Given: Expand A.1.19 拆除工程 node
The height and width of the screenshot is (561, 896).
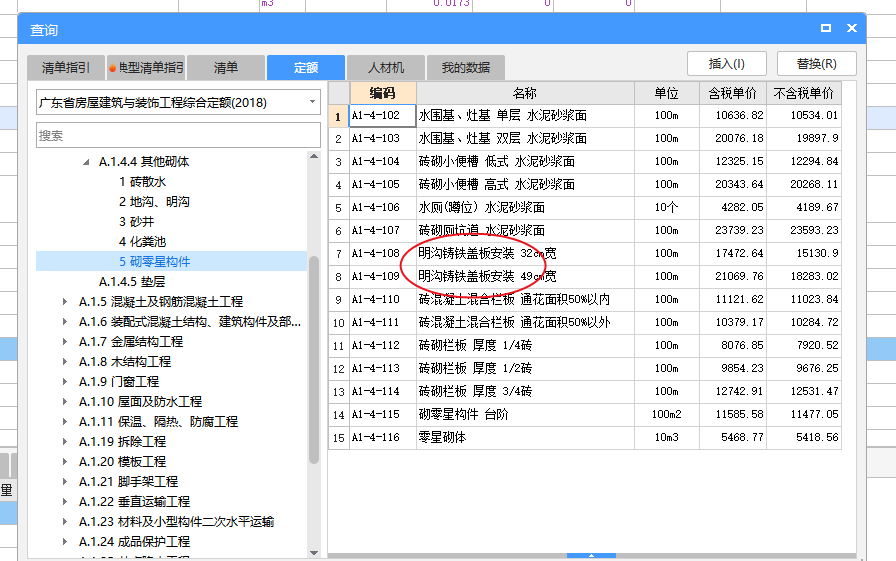Looking at the screenshot, I should 65,442.
